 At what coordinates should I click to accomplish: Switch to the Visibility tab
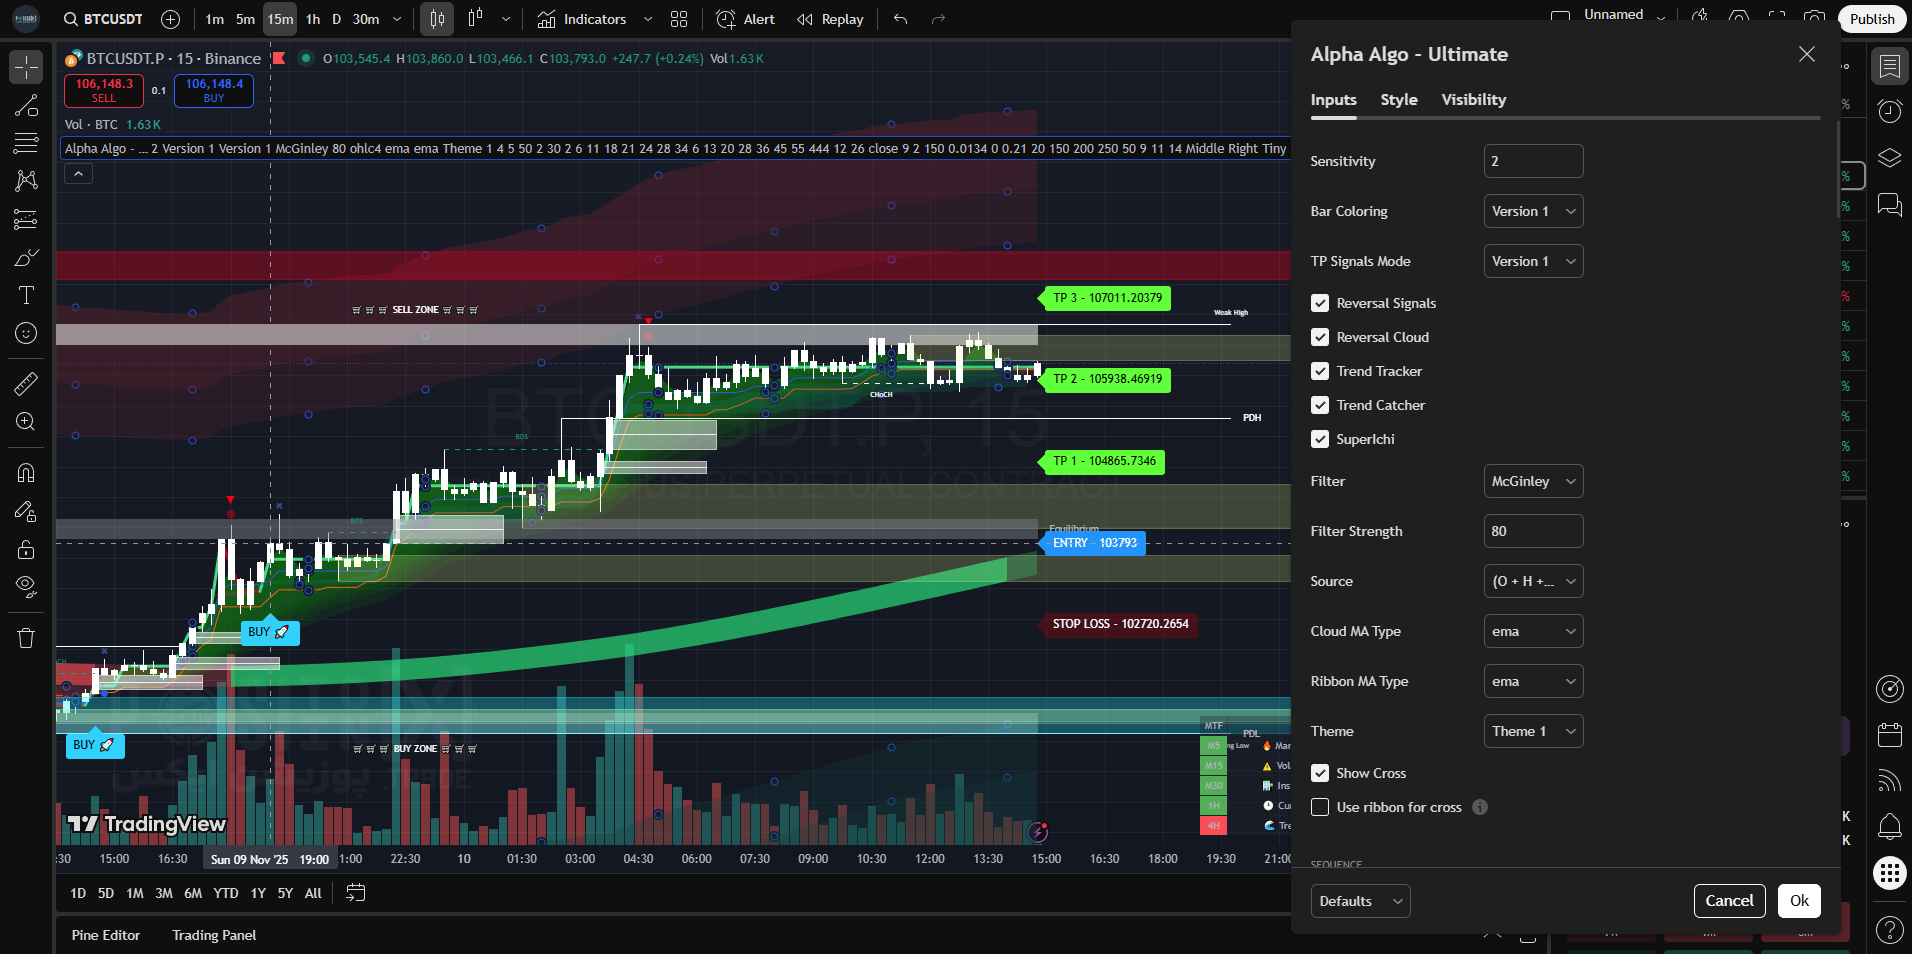point(1473,100)
